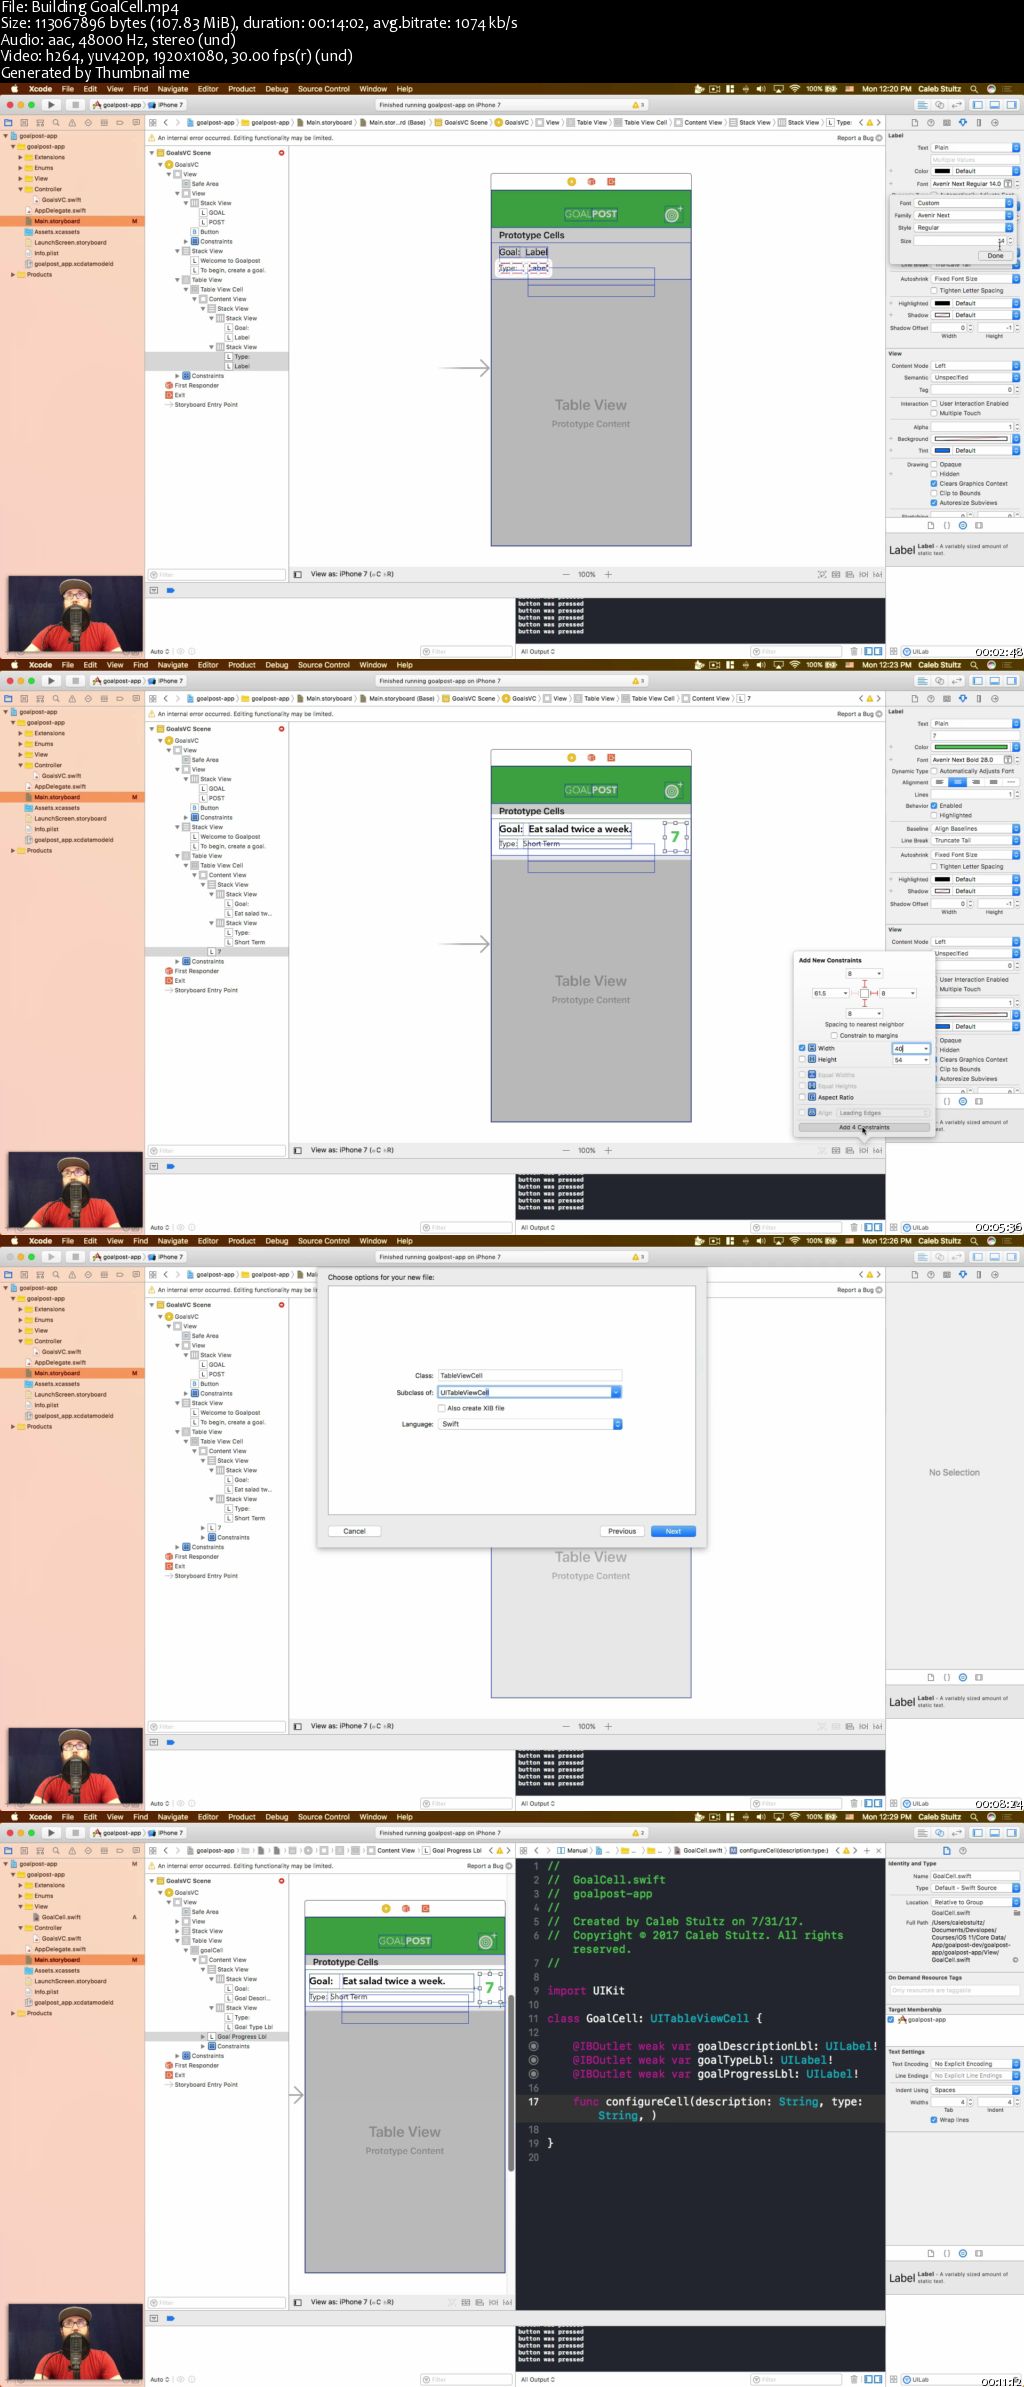Toggle the top spacing strut in Add New Constraints
Viewport: 1024px width, 2387px height.
click(x=864, y=983)
